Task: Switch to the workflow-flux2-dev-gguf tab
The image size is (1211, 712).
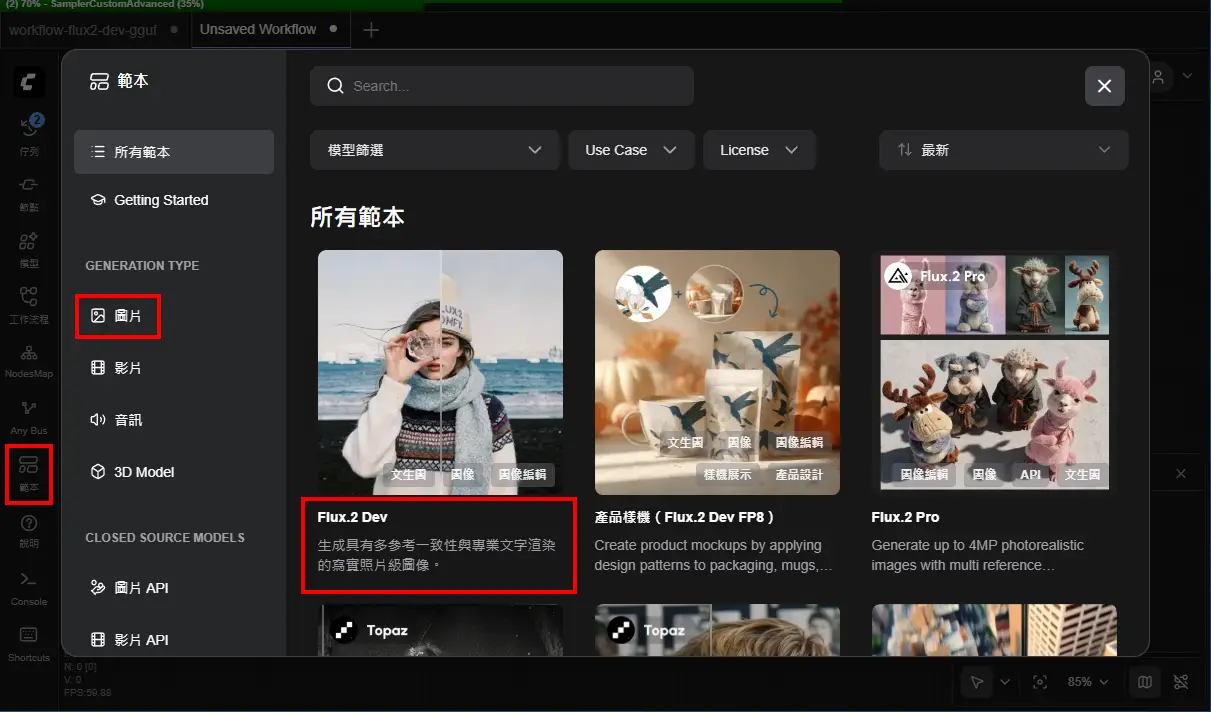Action: click(85, 29)
